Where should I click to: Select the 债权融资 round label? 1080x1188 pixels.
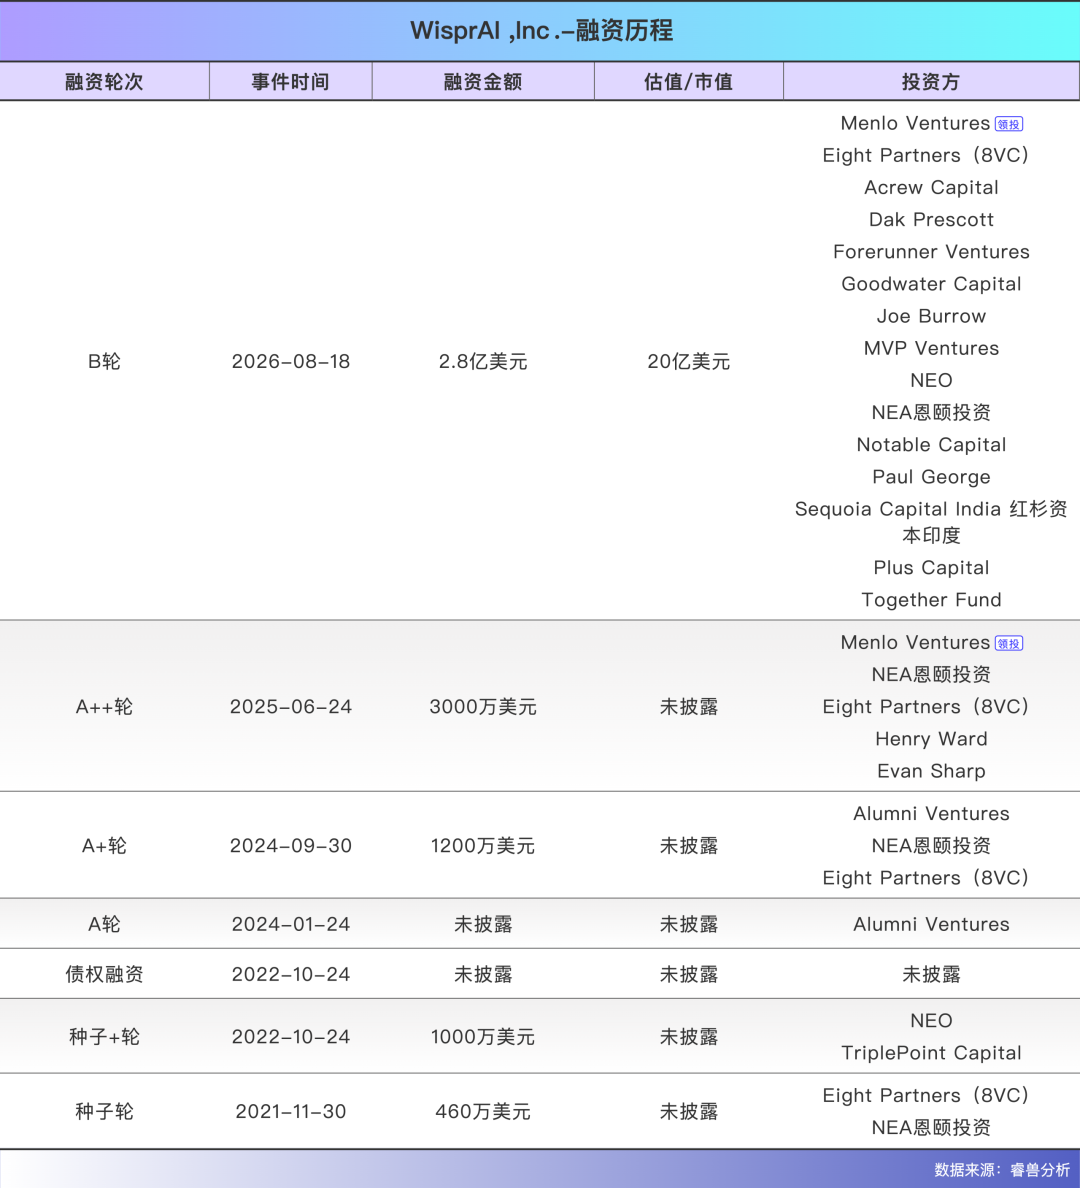(x=105, y=974)
